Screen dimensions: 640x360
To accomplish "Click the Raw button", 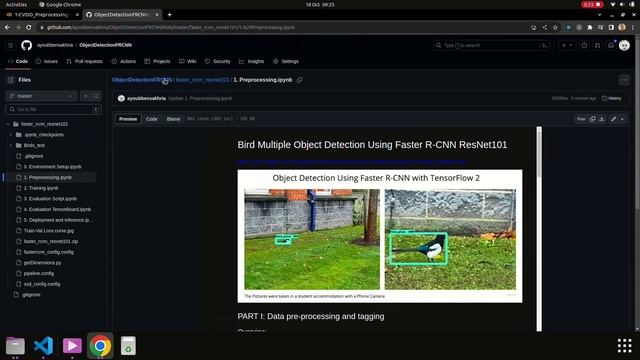I will [x=581, y=119].
